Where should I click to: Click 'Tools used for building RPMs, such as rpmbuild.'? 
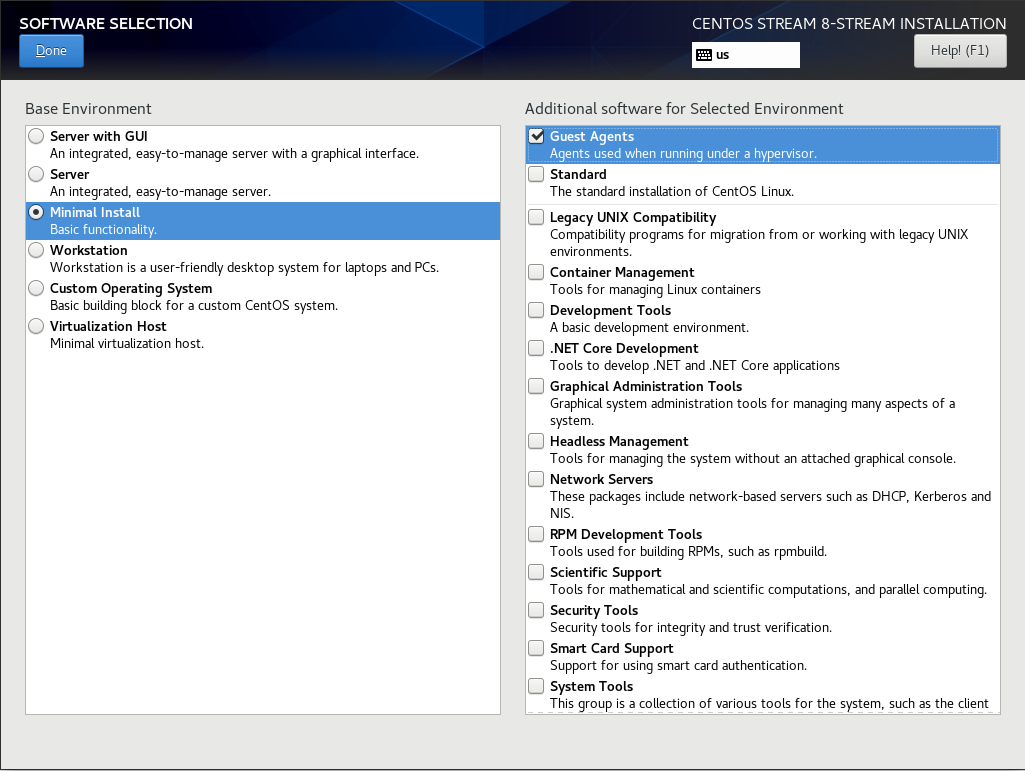click(x=688, y=551)
